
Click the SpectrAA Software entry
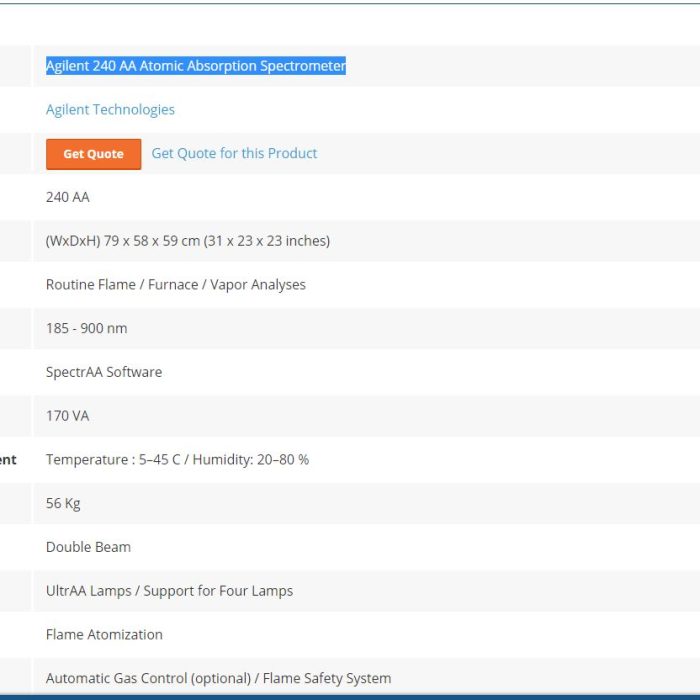pyautogui.click(x=104, y=372)
